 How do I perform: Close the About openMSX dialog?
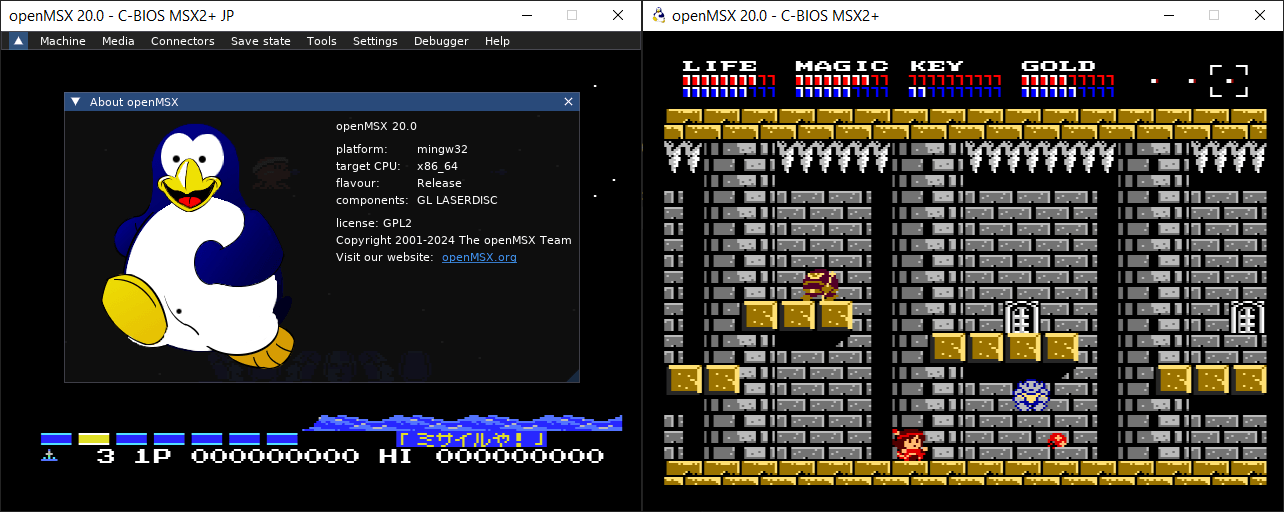(x=569, y=102)
